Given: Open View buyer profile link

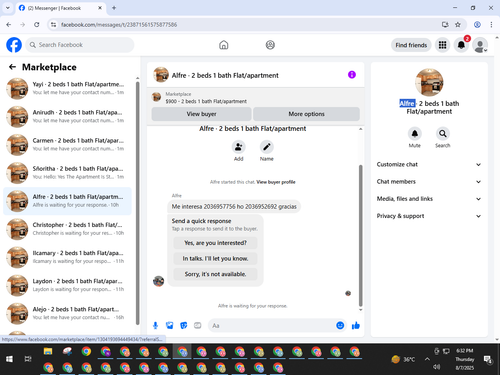Looking at the screenshot, I should (276, 182).
